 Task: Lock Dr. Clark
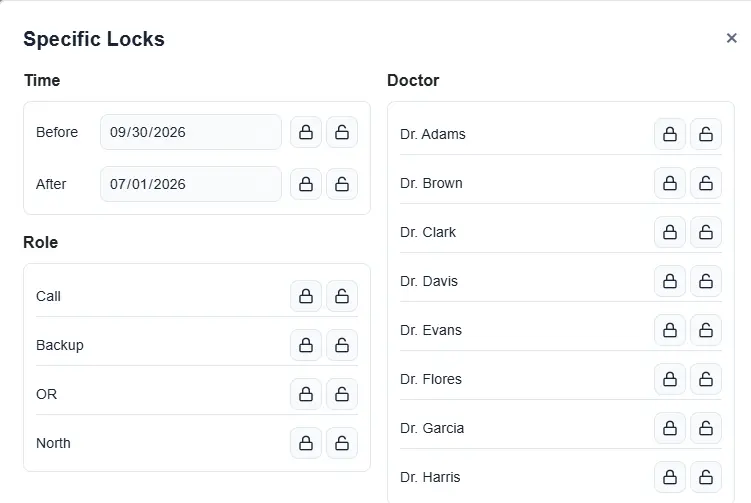pos(670,232)
